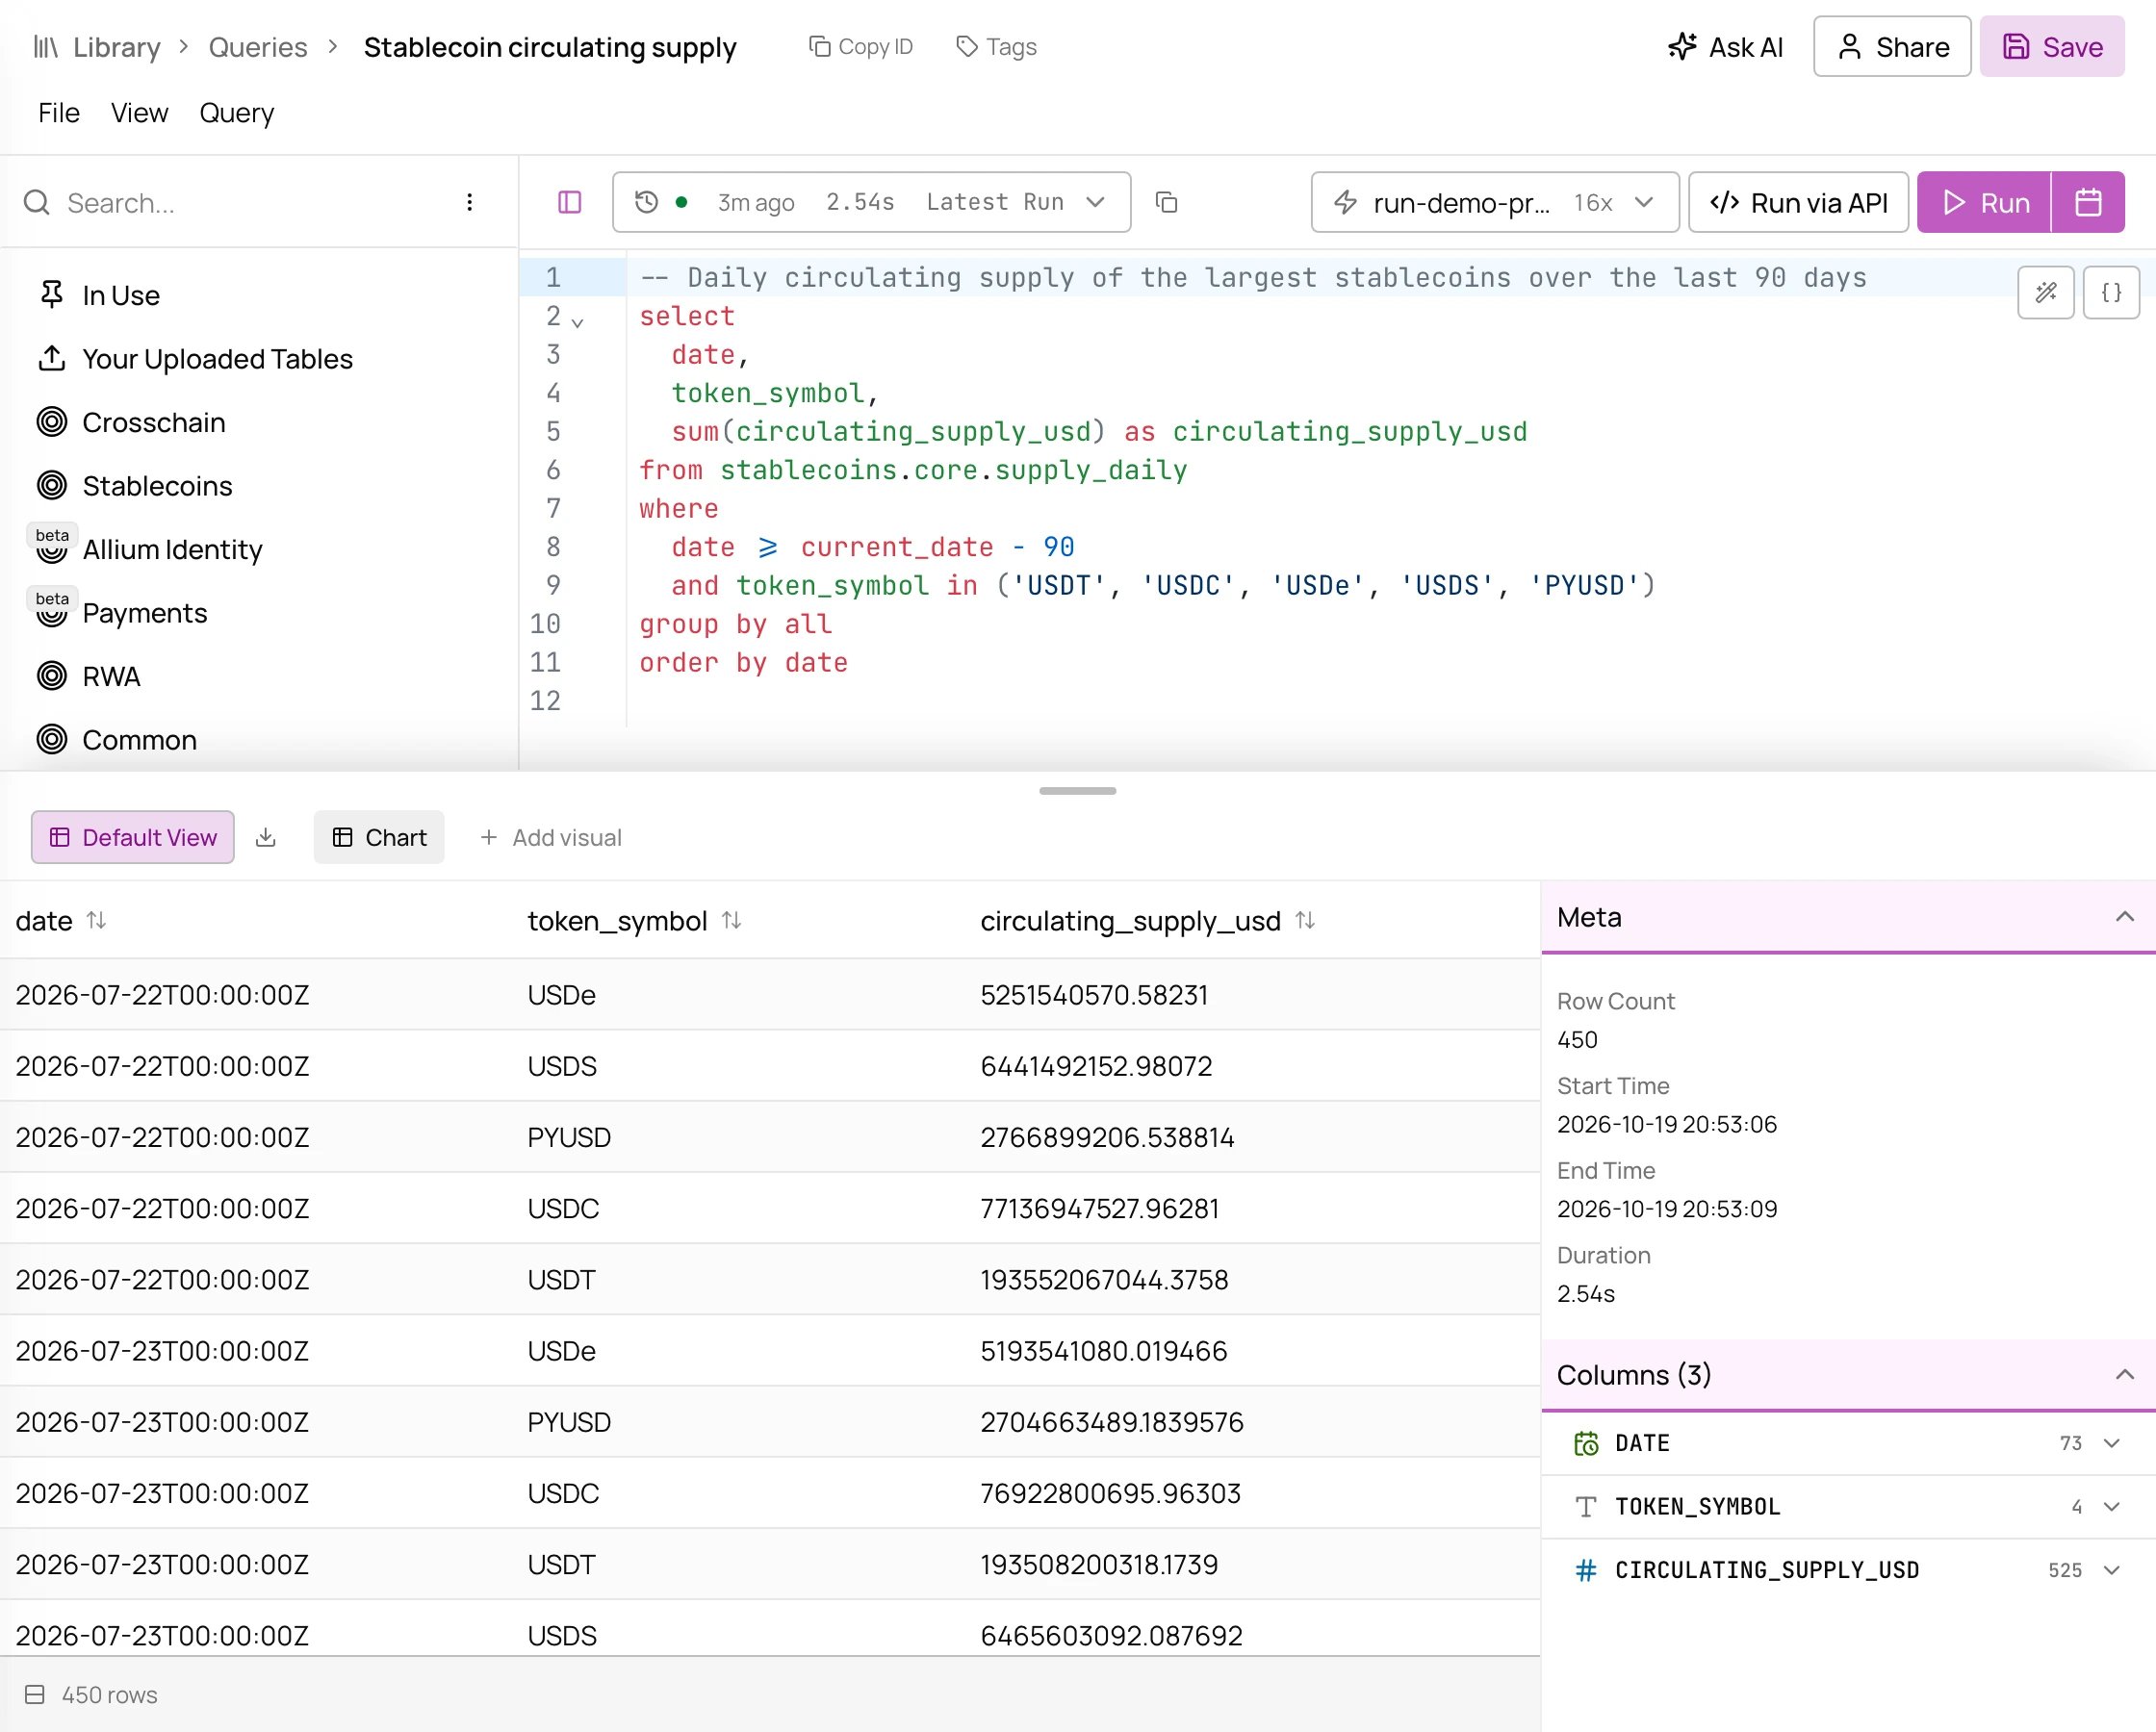Screen dimensions: 2156x1732
Task: Sort by the token_symbol column
Action: pyautogui.click(x=732, y=920)
